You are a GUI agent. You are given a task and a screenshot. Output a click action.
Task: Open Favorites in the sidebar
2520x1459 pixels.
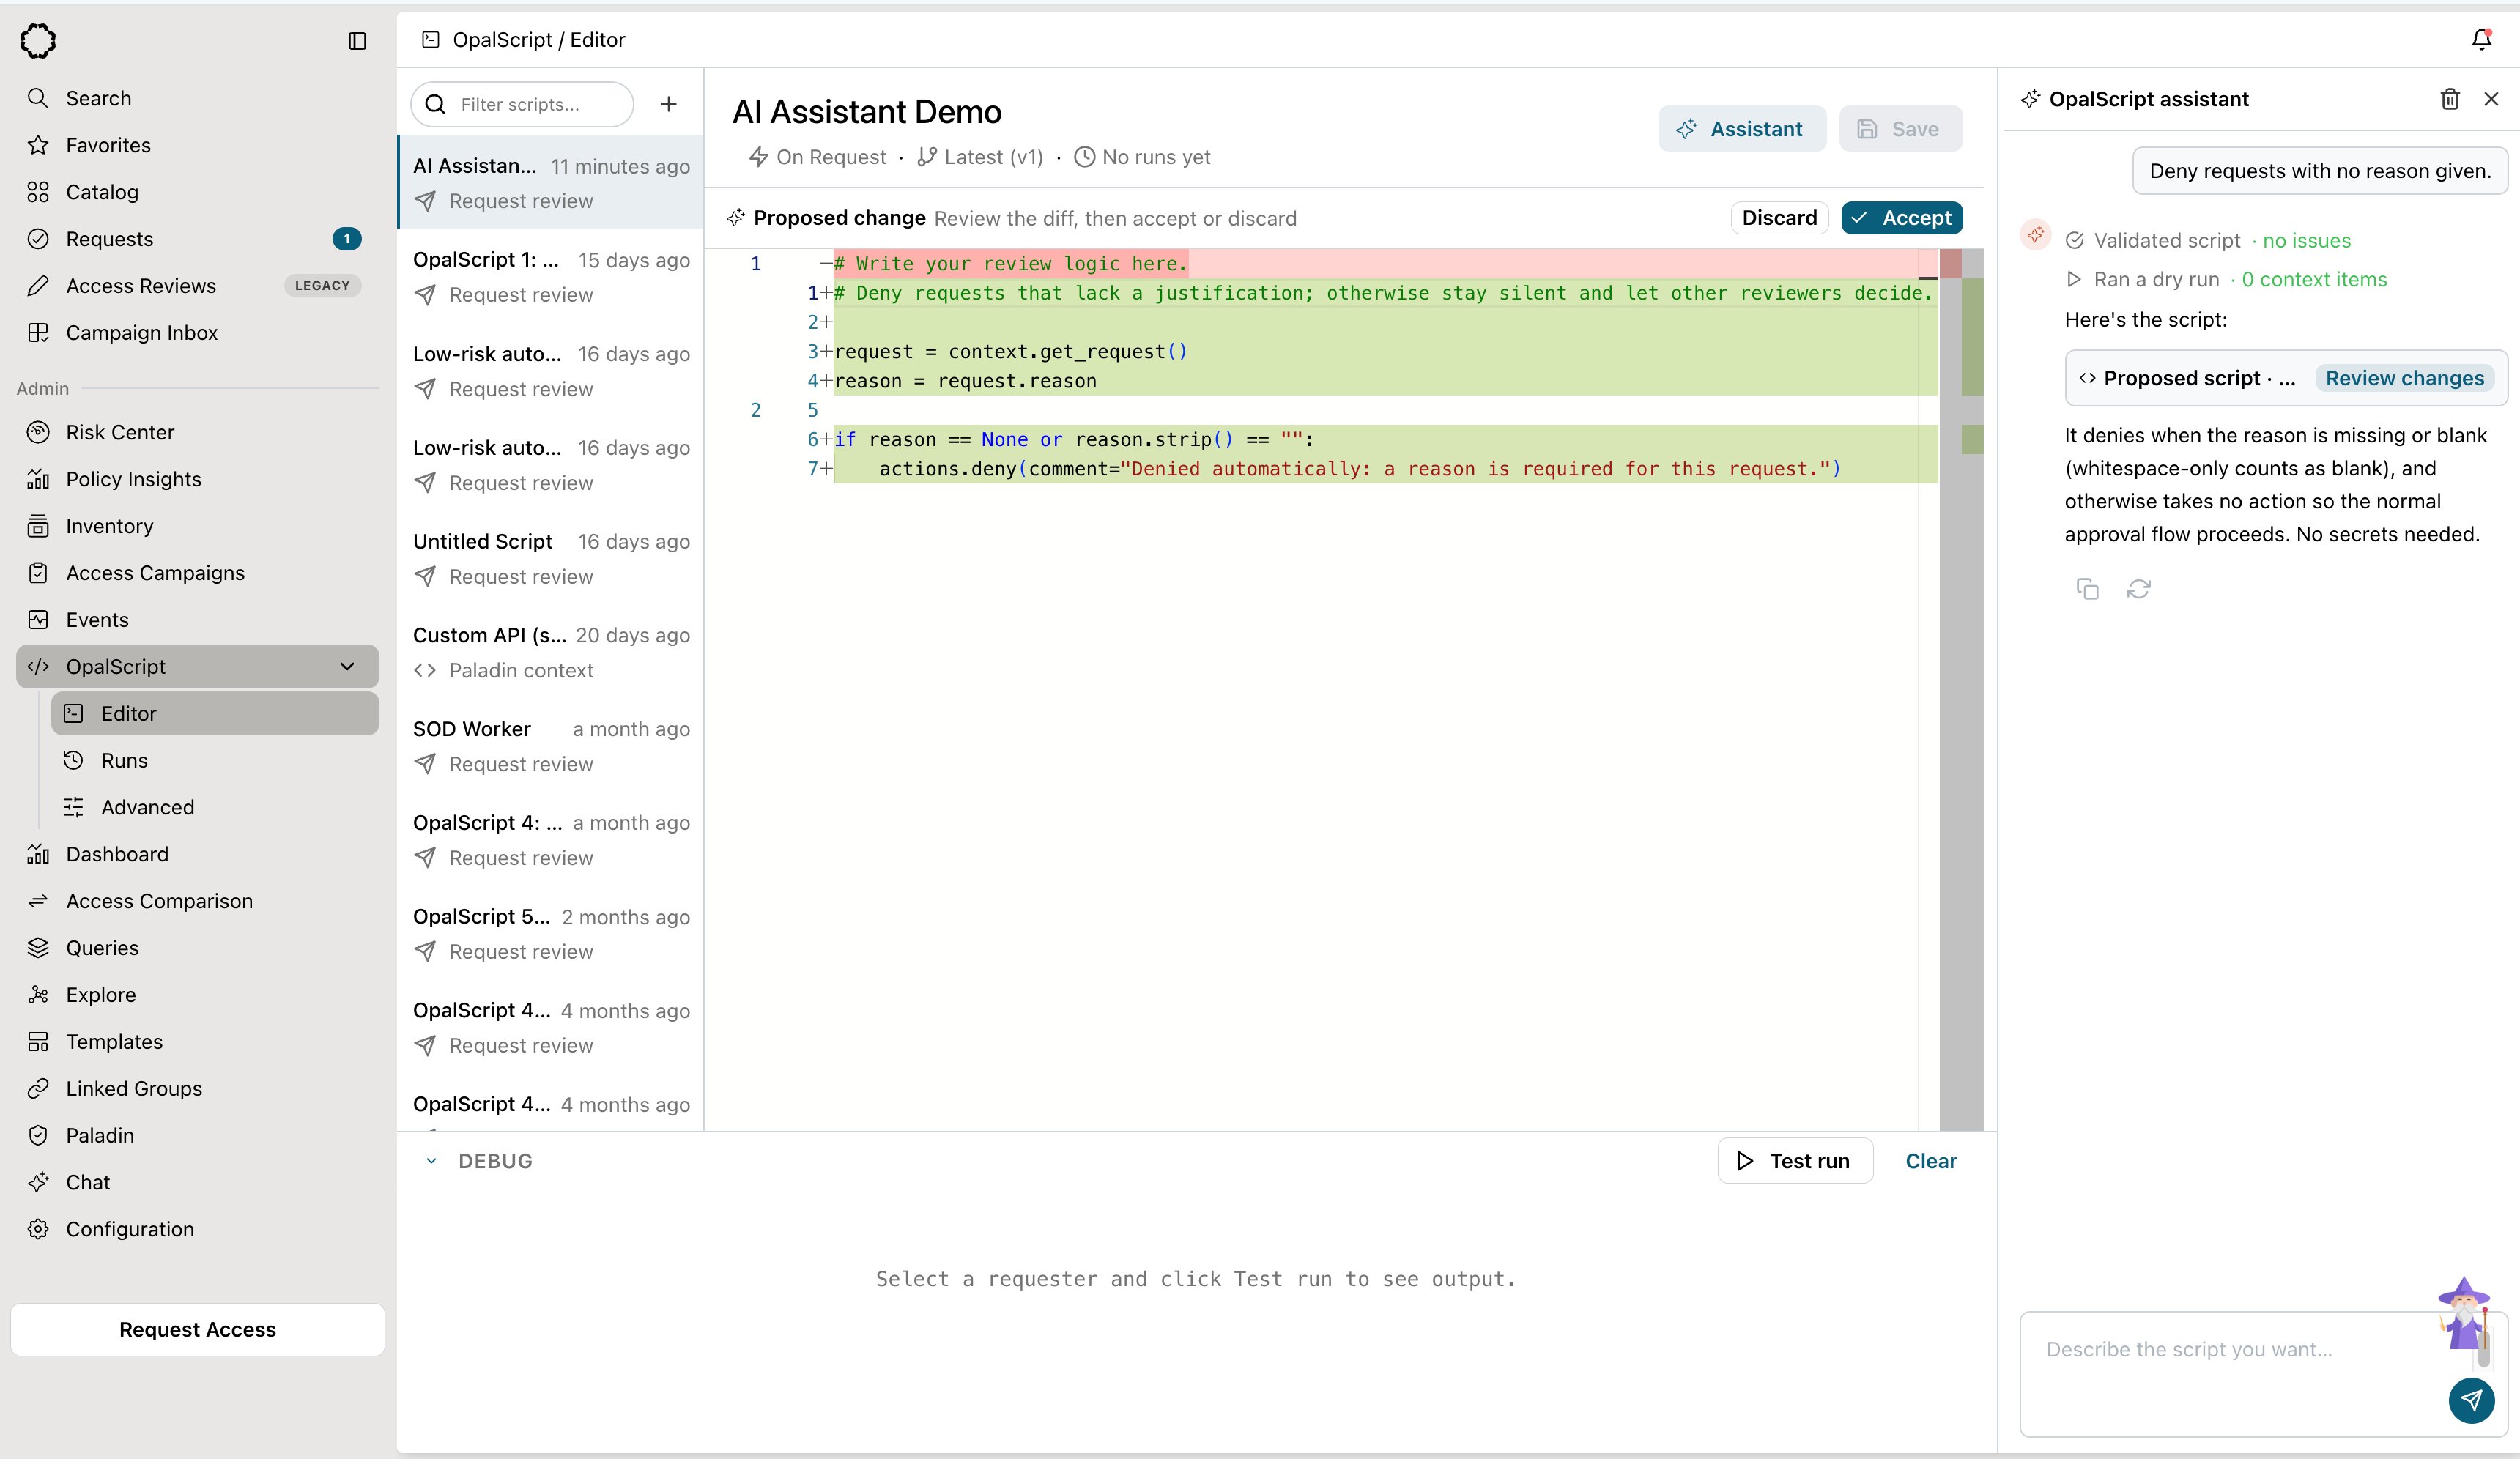click(x=197, y=145)
